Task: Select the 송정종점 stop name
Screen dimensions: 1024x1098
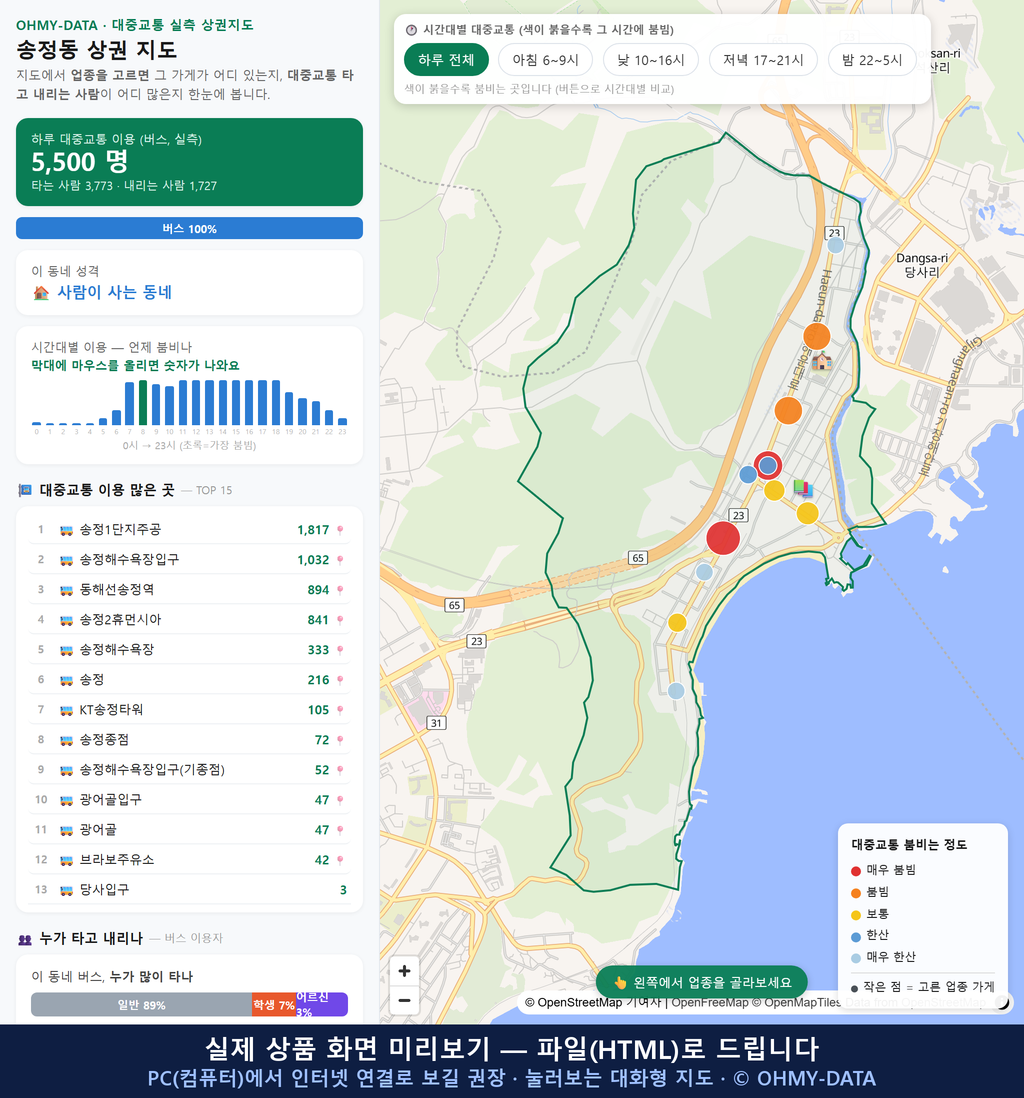Action: point(104,740)
